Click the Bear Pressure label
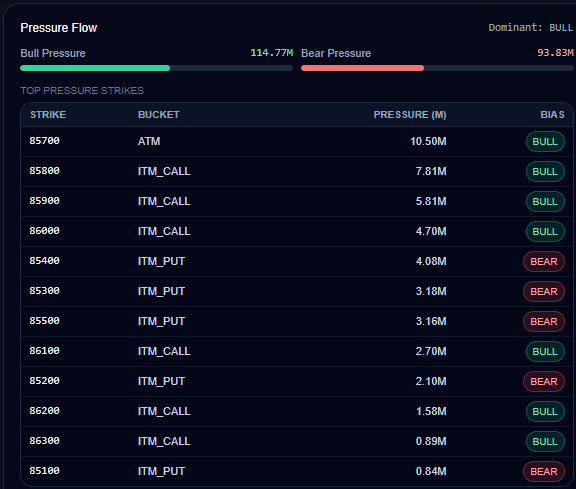576x489 pixels. (336, 53)
